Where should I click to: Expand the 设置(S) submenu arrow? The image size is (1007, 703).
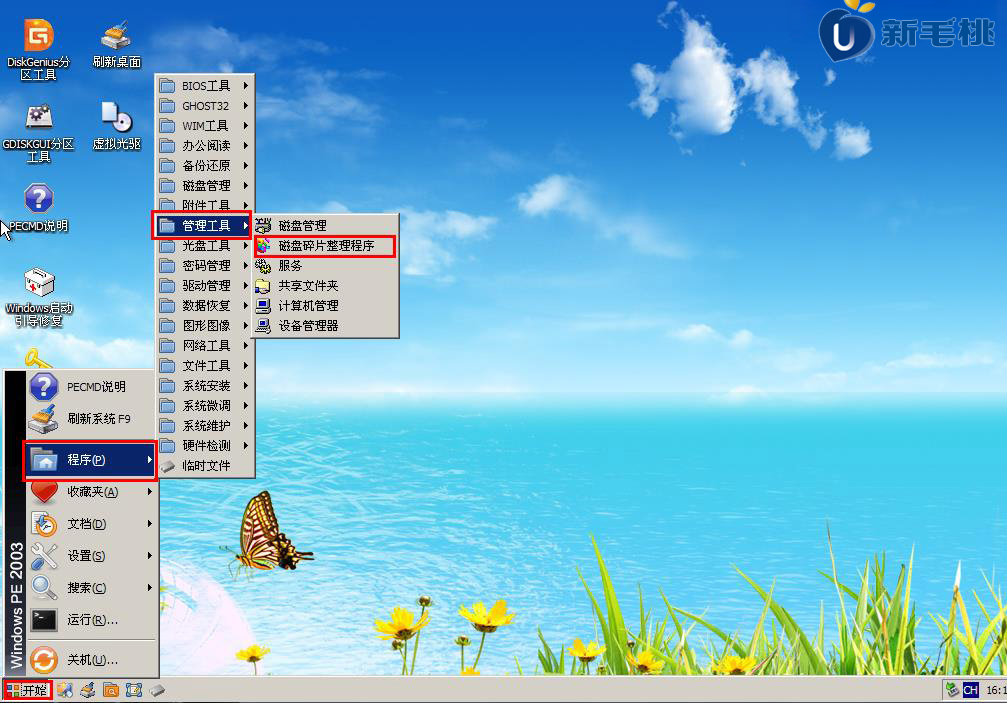pyautogui.click(x=150, y=555)
